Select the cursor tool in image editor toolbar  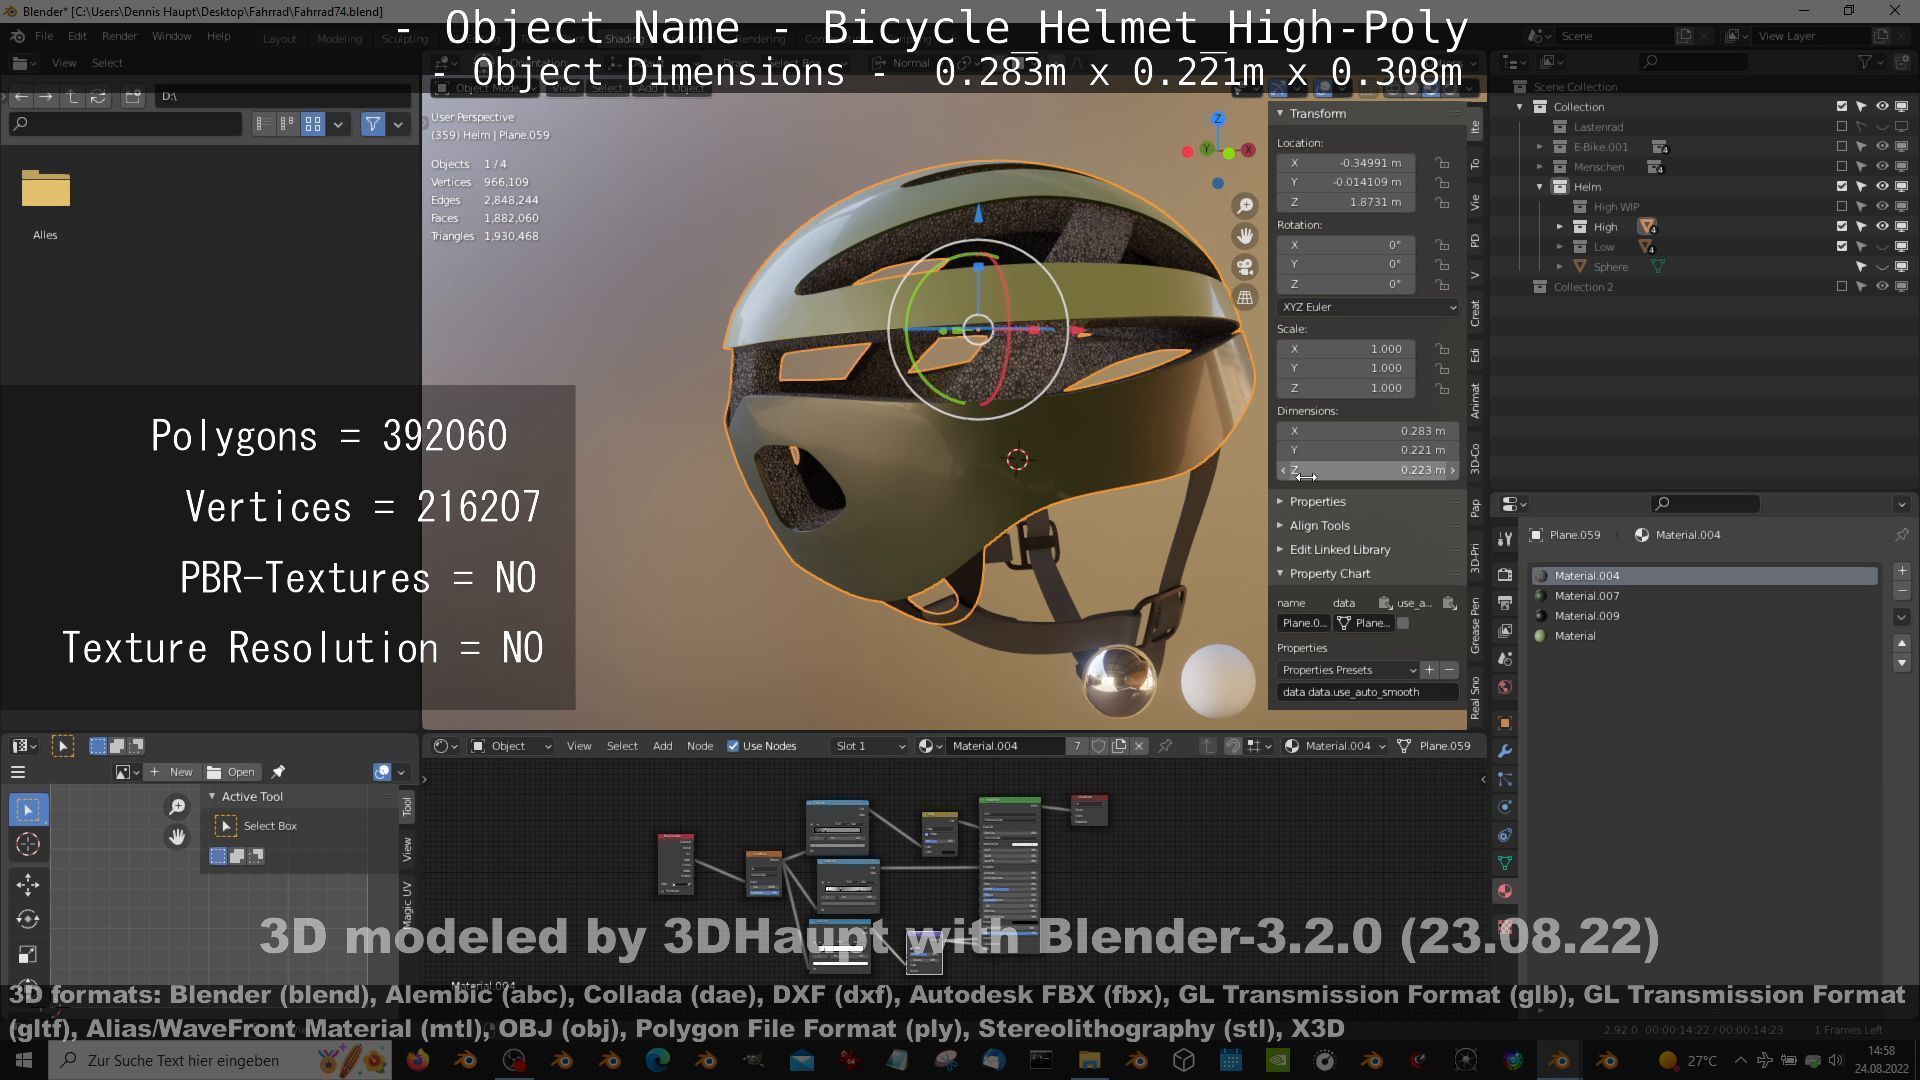point(28,845)
